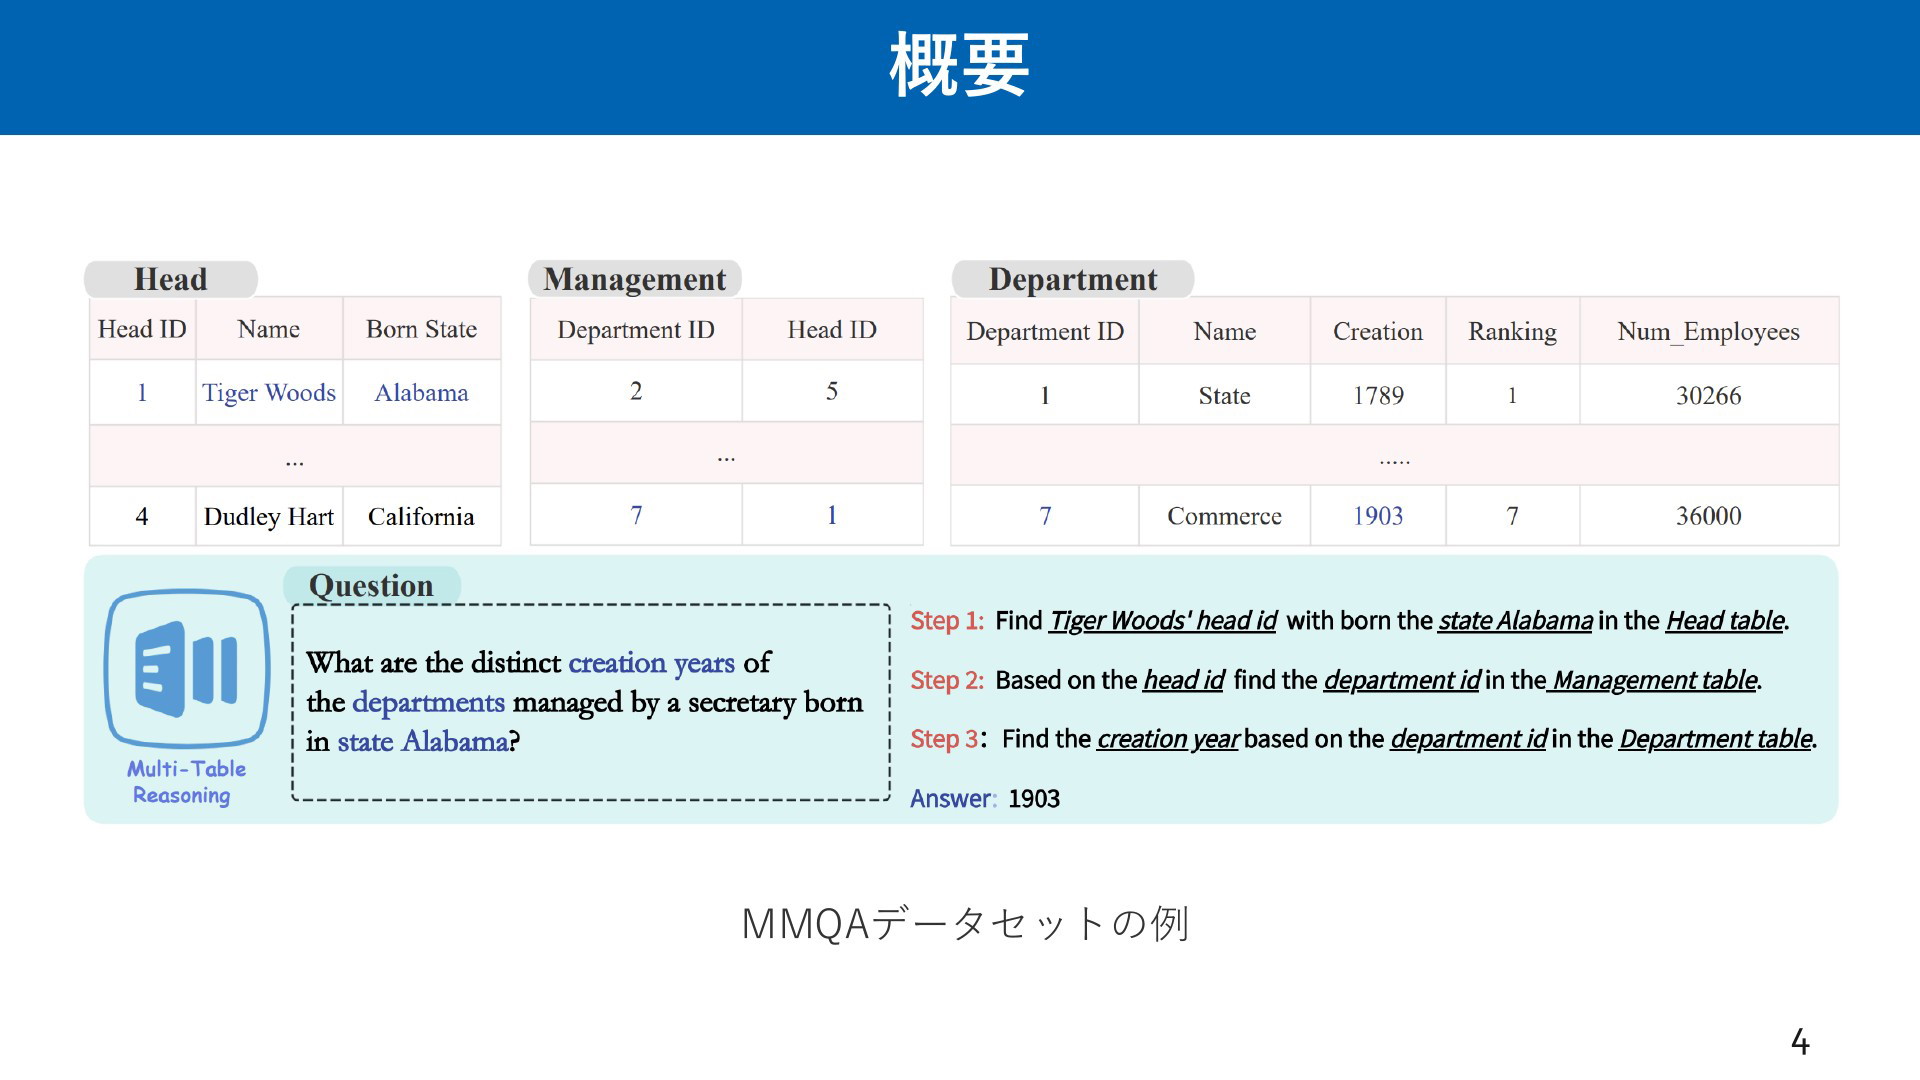The image size is (1920, 1080).
Task: Select the Head table label
Action: click(x=171, y=279)
